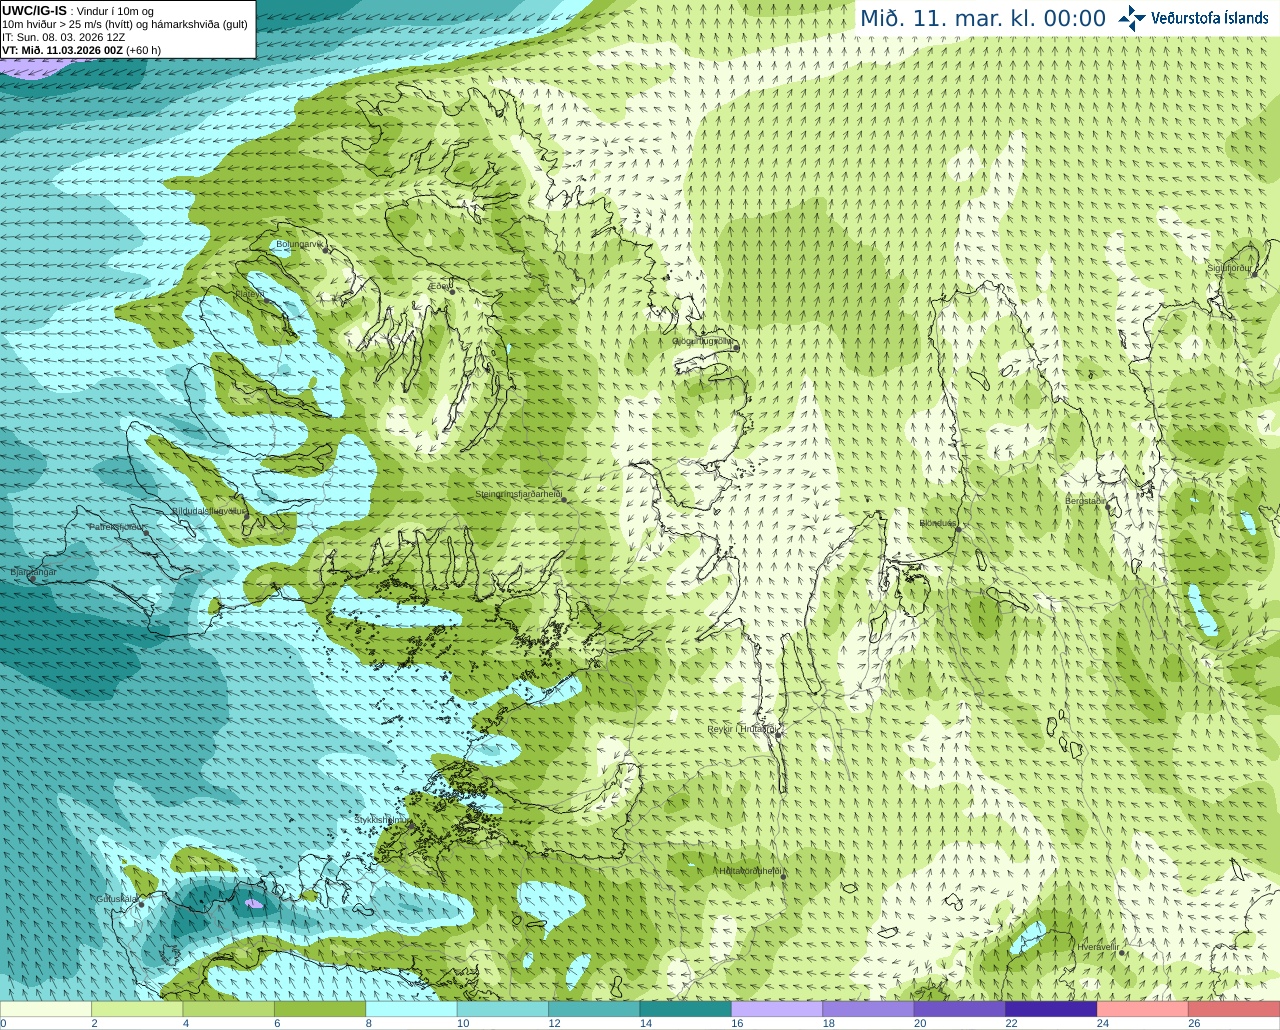The height and width of the screenshot is (1030, 1280).
Task: Click the Bolungarvík station label
Action: pos(299,244)
